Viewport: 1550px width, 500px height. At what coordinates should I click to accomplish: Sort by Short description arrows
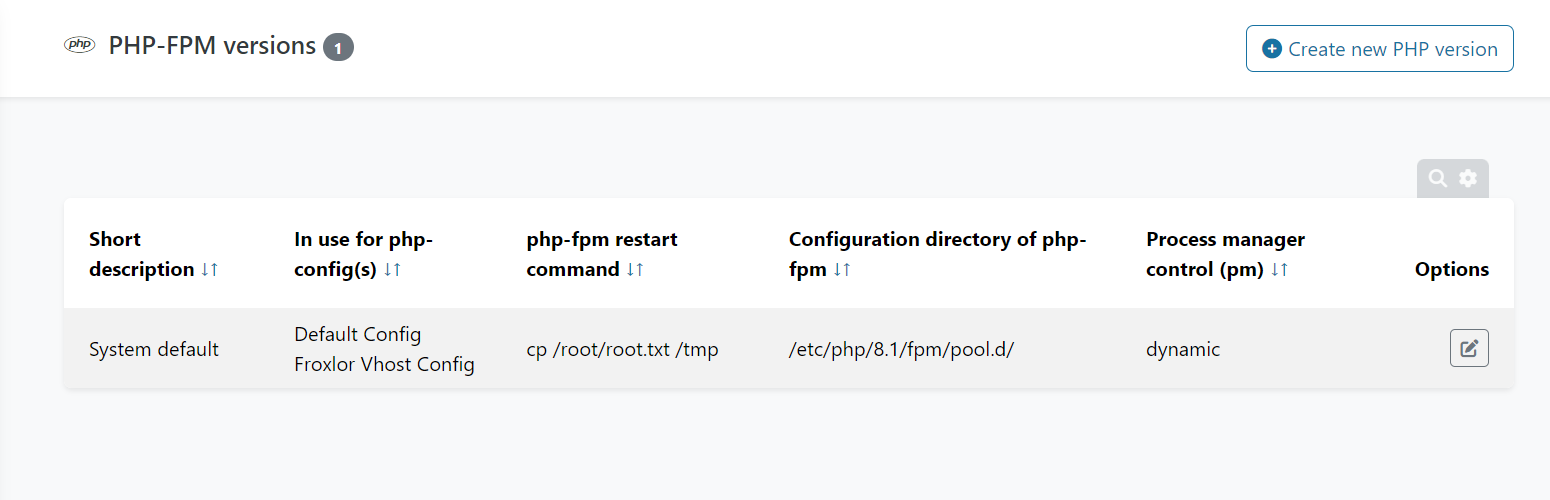click(209, 270)
